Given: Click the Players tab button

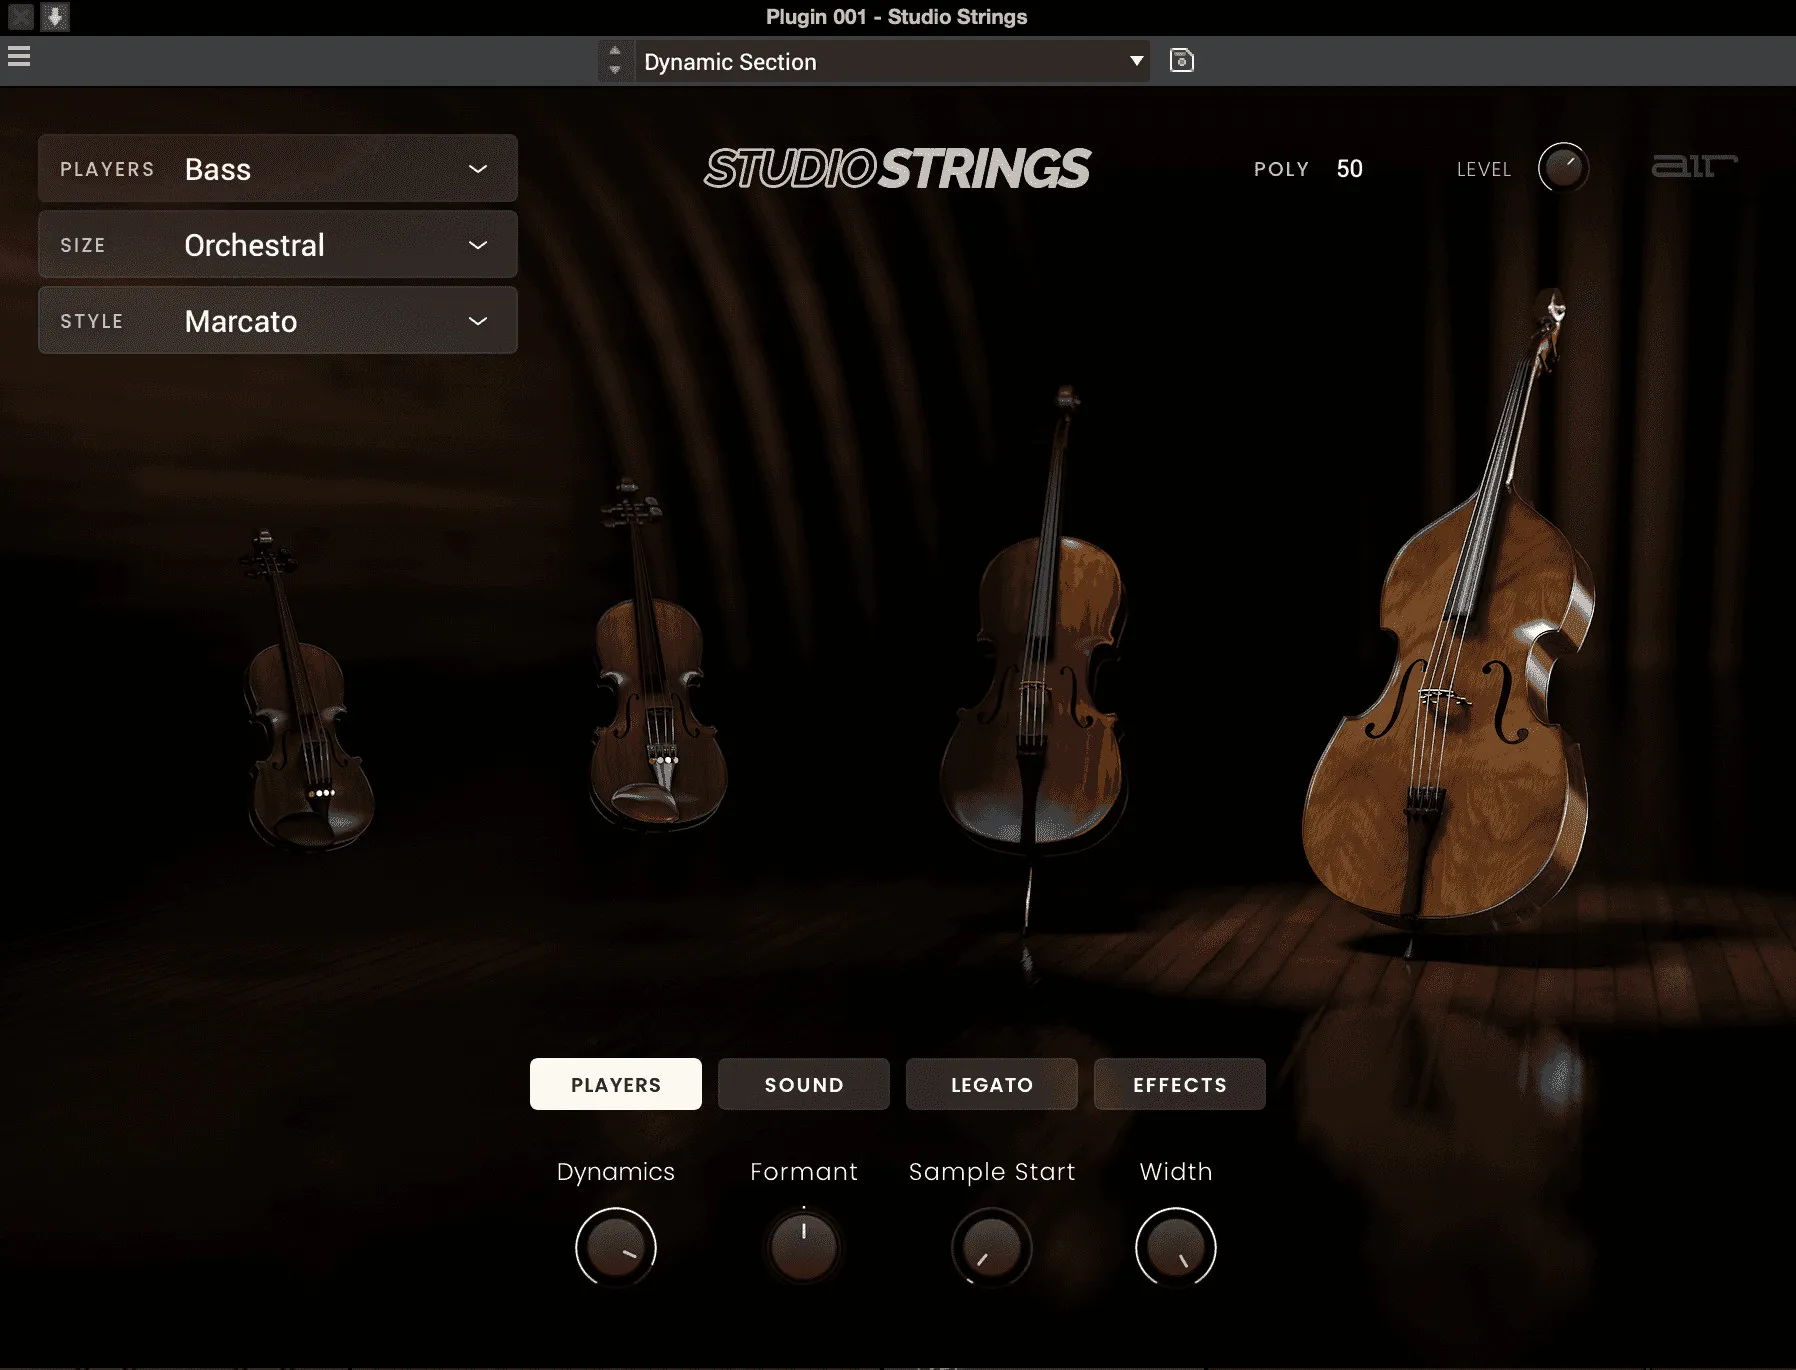Looking at the screenshot, I should point(616,1085).
